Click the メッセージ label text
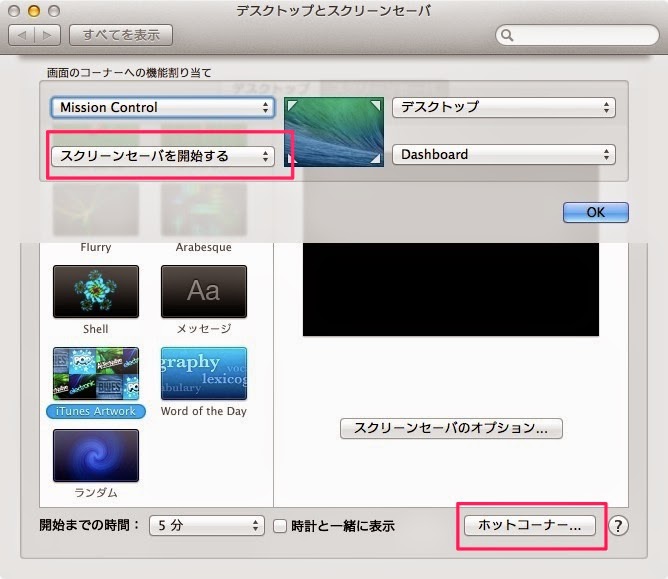Viewport: 668px width, 579px height. tap(204, 329)
